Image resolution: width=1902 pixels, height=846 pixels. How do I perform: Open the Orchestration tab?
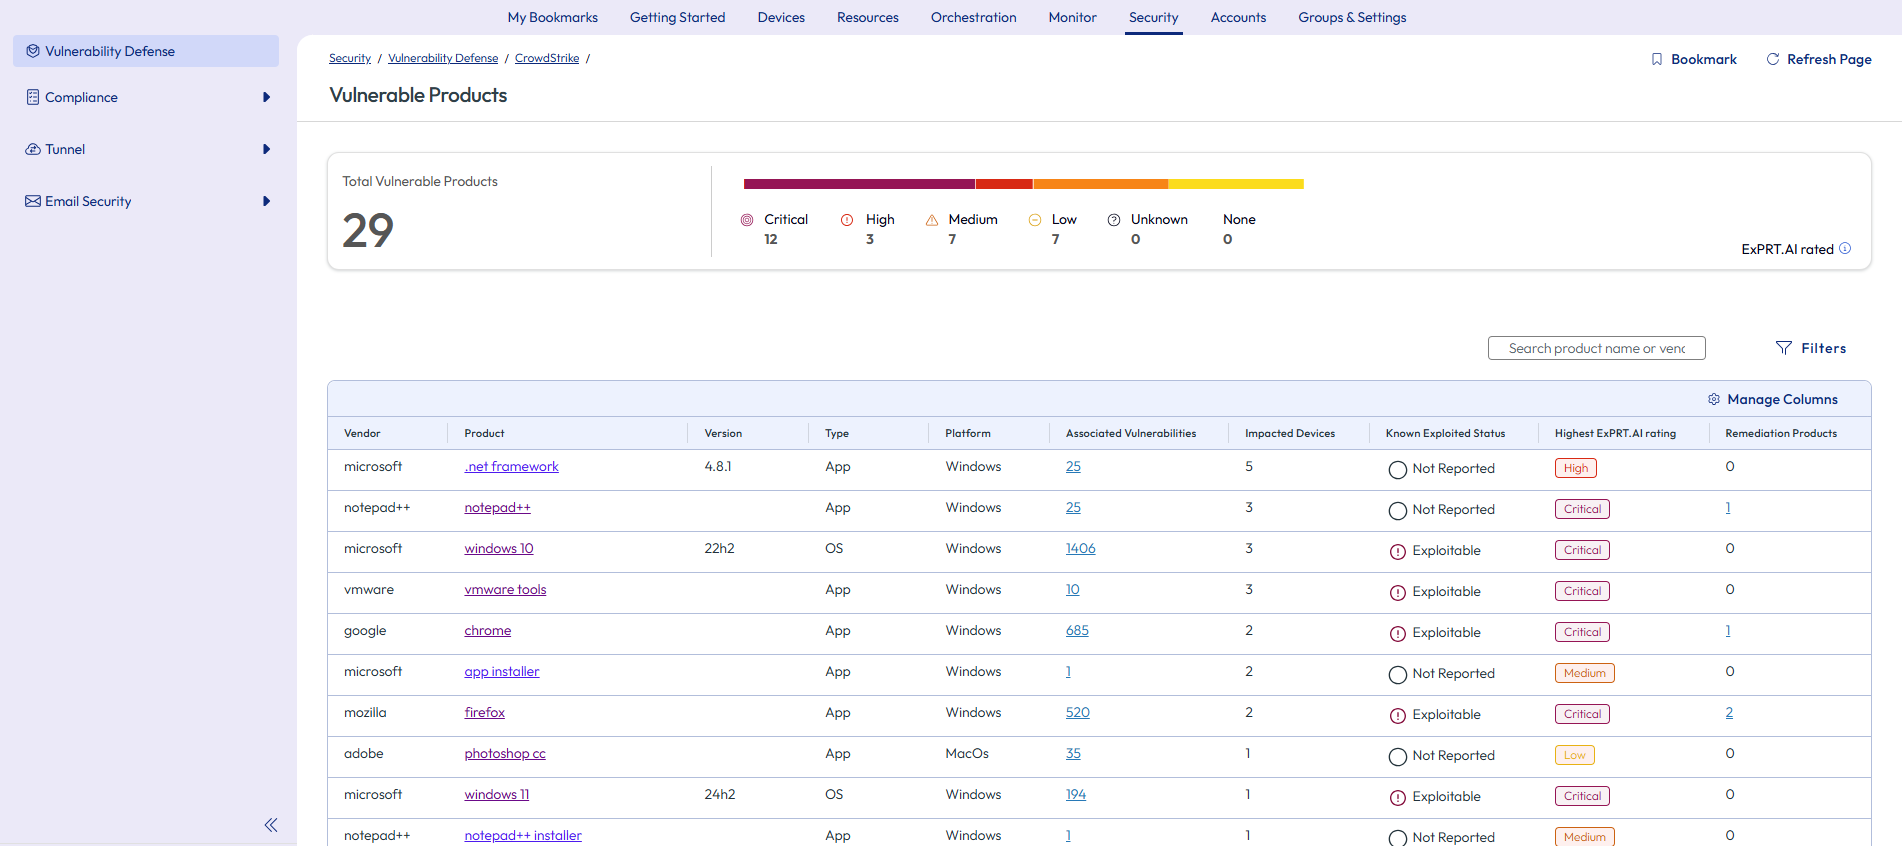[973, 17]
